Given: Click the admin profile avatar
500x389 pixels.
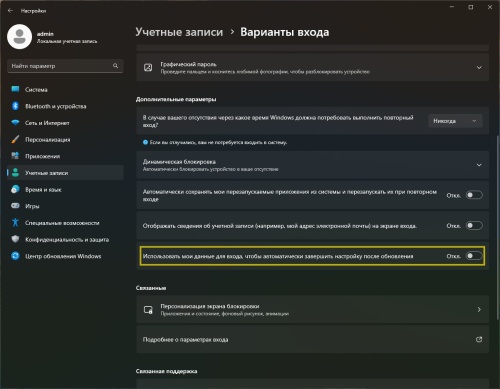Looking at the screenshot, I should pyautogui.click(x=20, y=37).
